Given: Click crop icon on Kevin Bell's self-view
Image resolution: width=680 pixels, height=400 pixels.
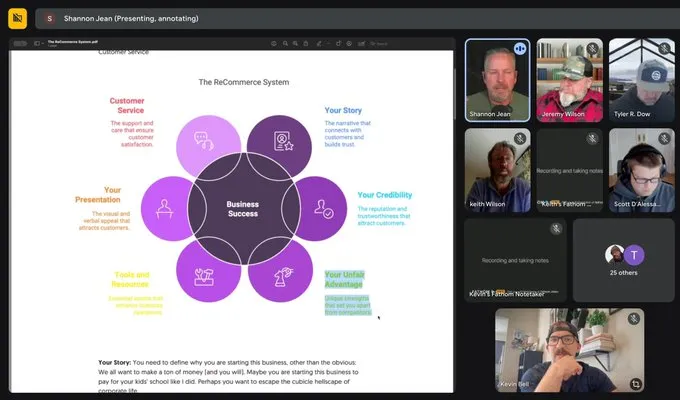Looking at the screenshot, I should [x=636, y=383].
